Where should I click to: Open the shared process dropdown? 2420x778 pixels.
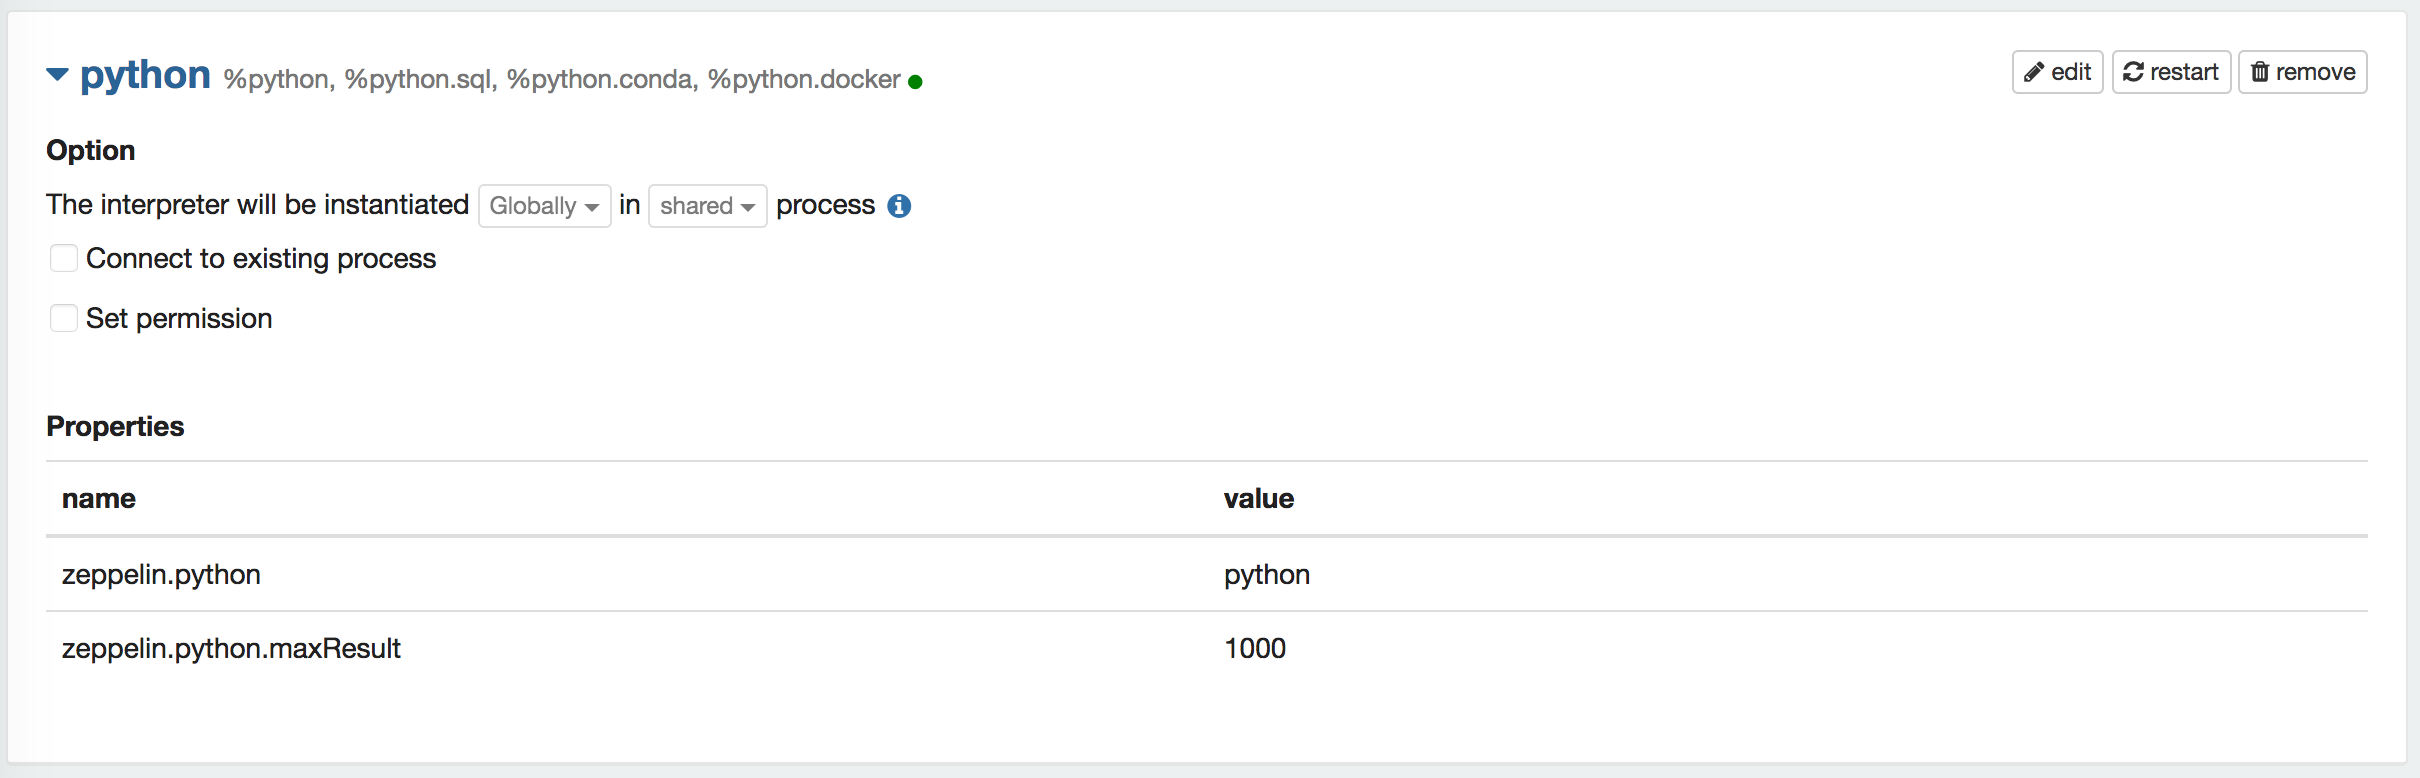coord(707,206)
